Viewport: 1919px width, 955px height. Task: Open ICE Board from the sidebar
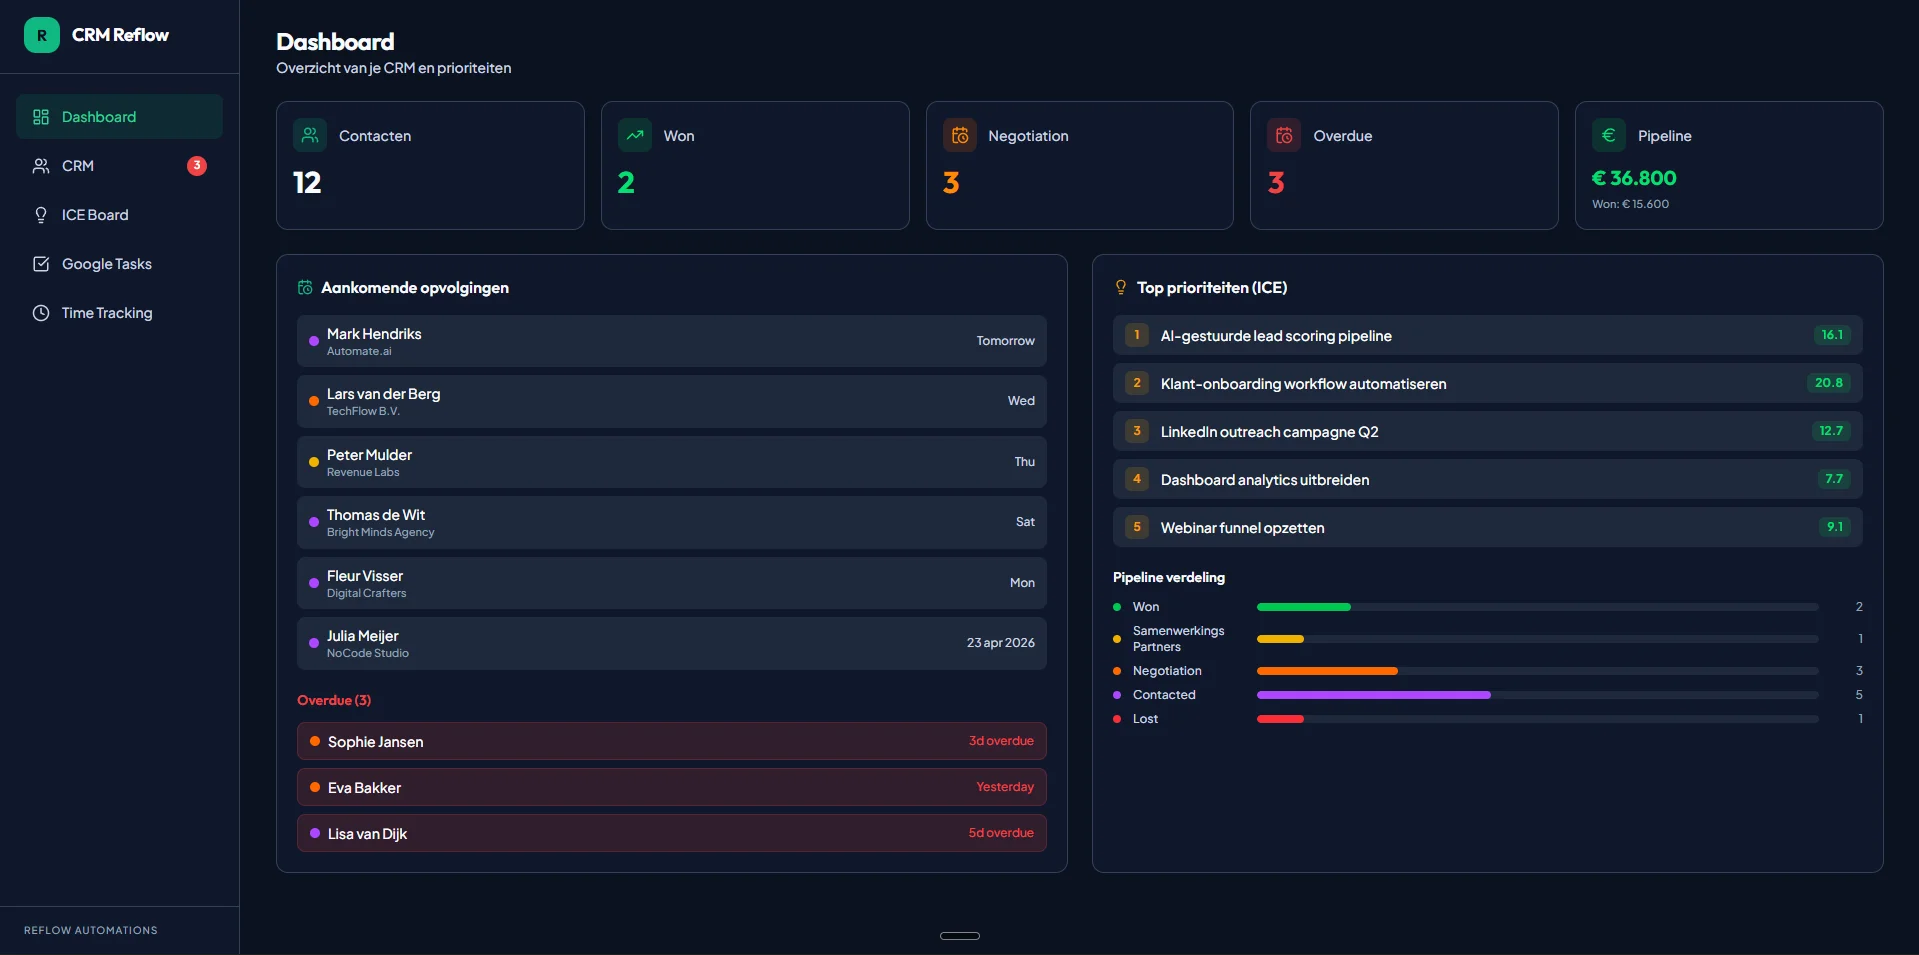(119, 215)
